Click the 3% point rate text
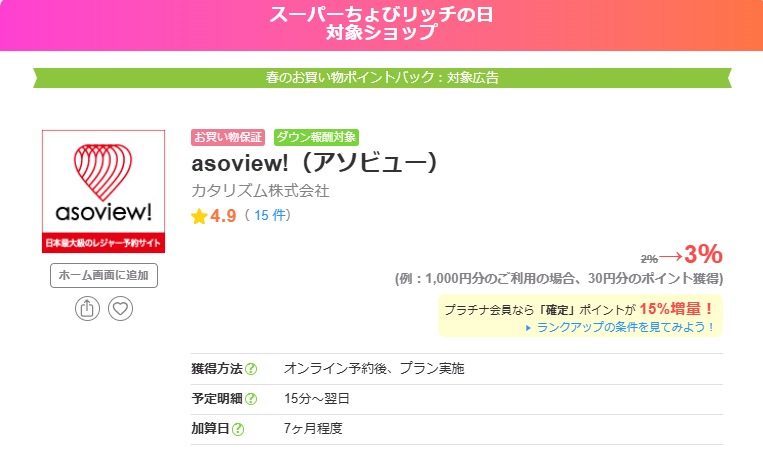 [703, 254]
